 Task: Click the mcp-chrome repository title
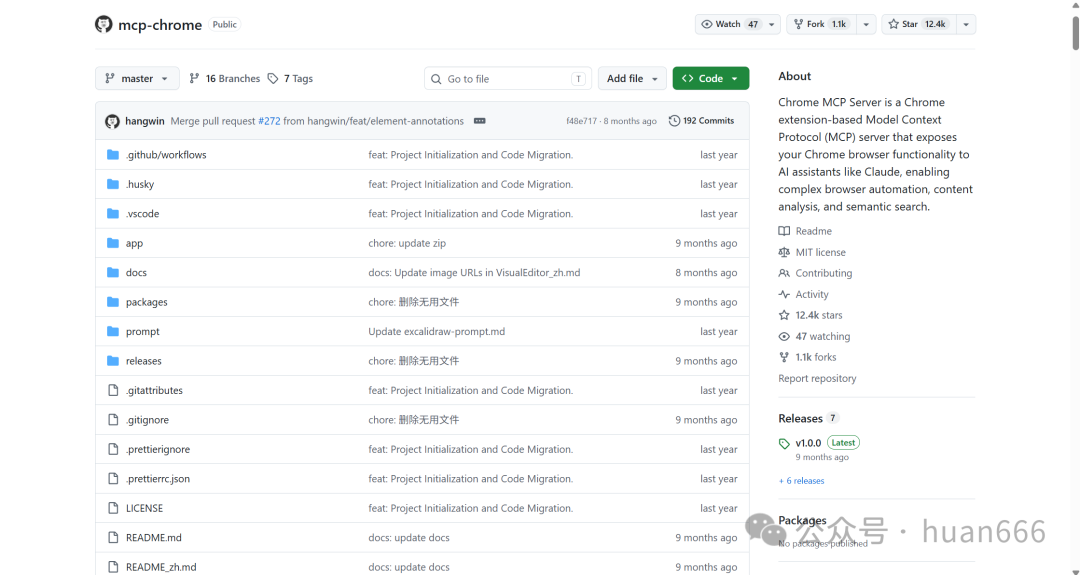pos(160,25)
